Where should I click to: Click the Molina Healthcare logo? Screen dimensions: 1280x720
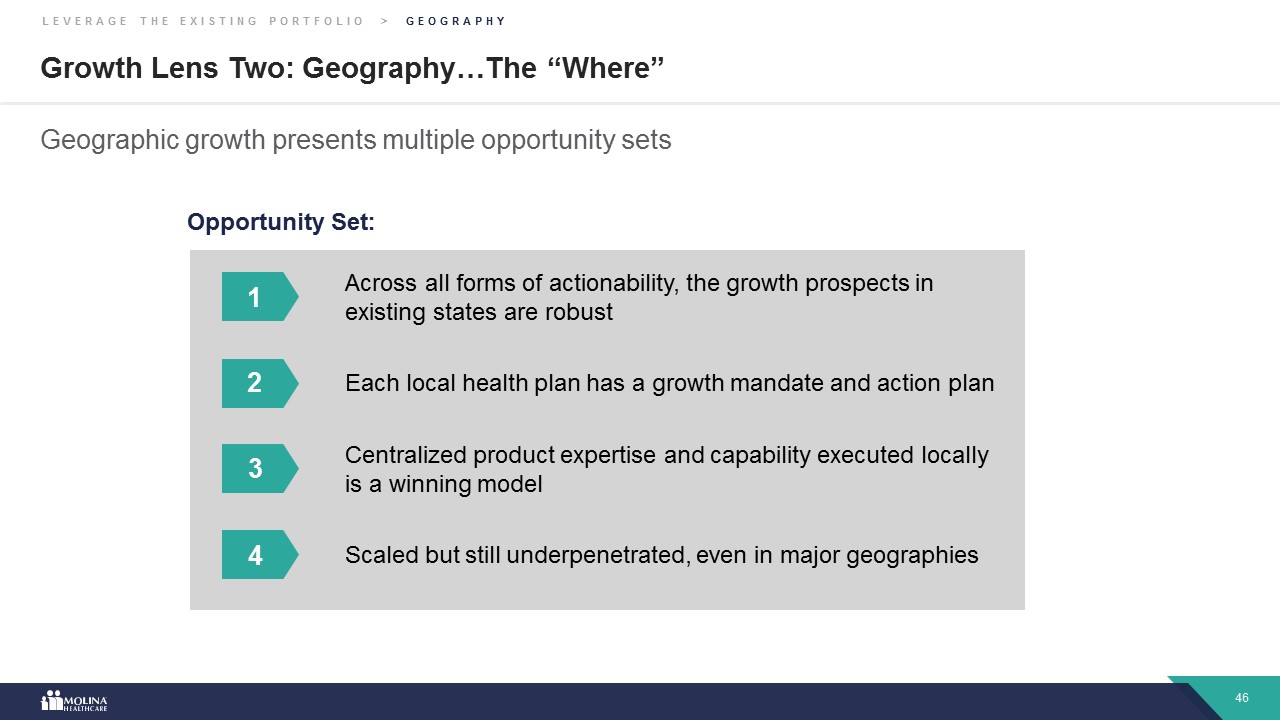[73, 701]
